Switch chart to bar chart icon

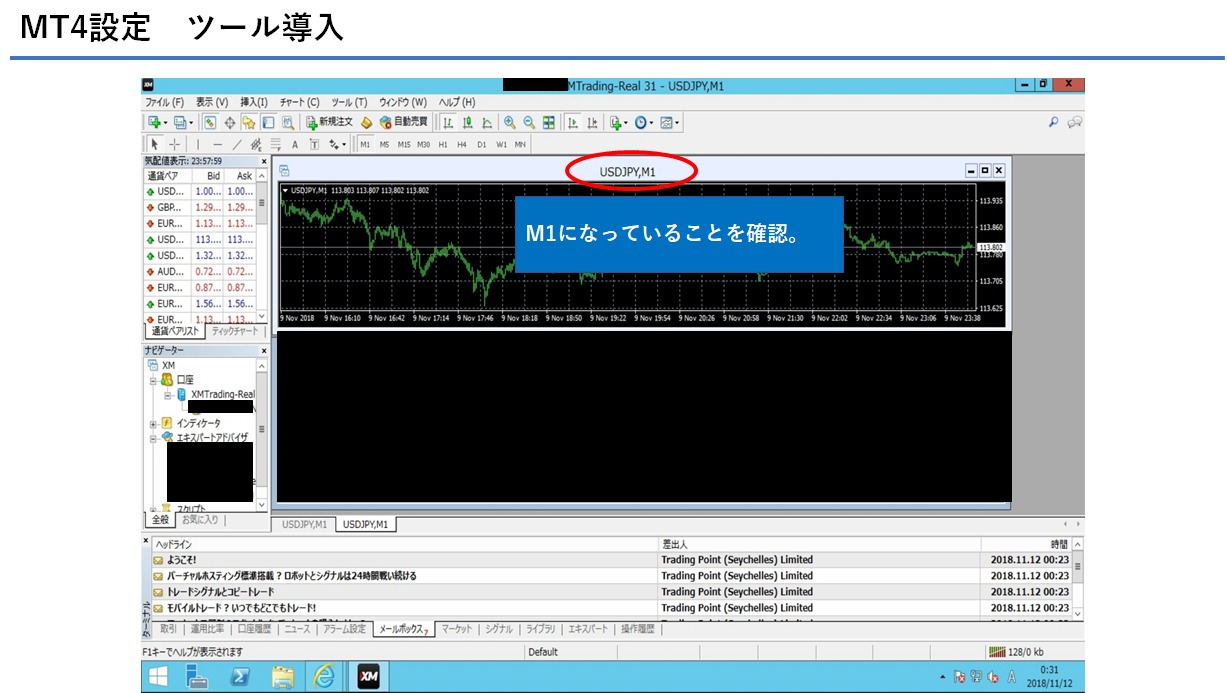click(x=448, y=123)
